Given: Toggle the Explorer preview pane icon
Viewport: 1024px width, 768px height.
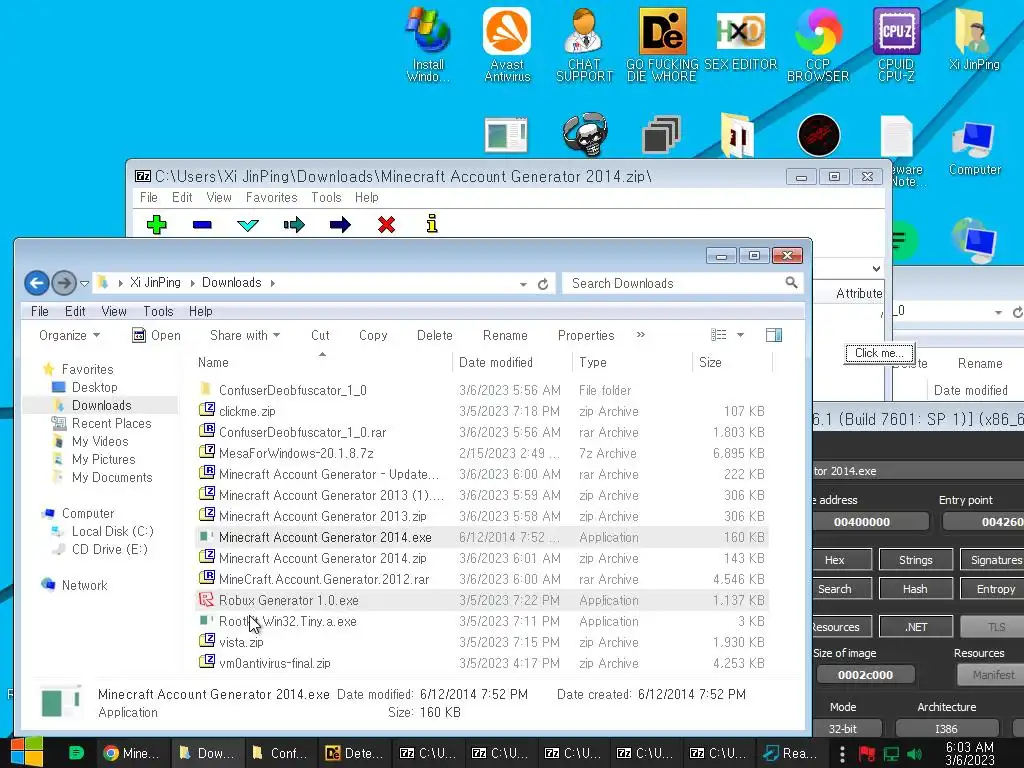Looking at the screenshot, I should tap(774, 335).
